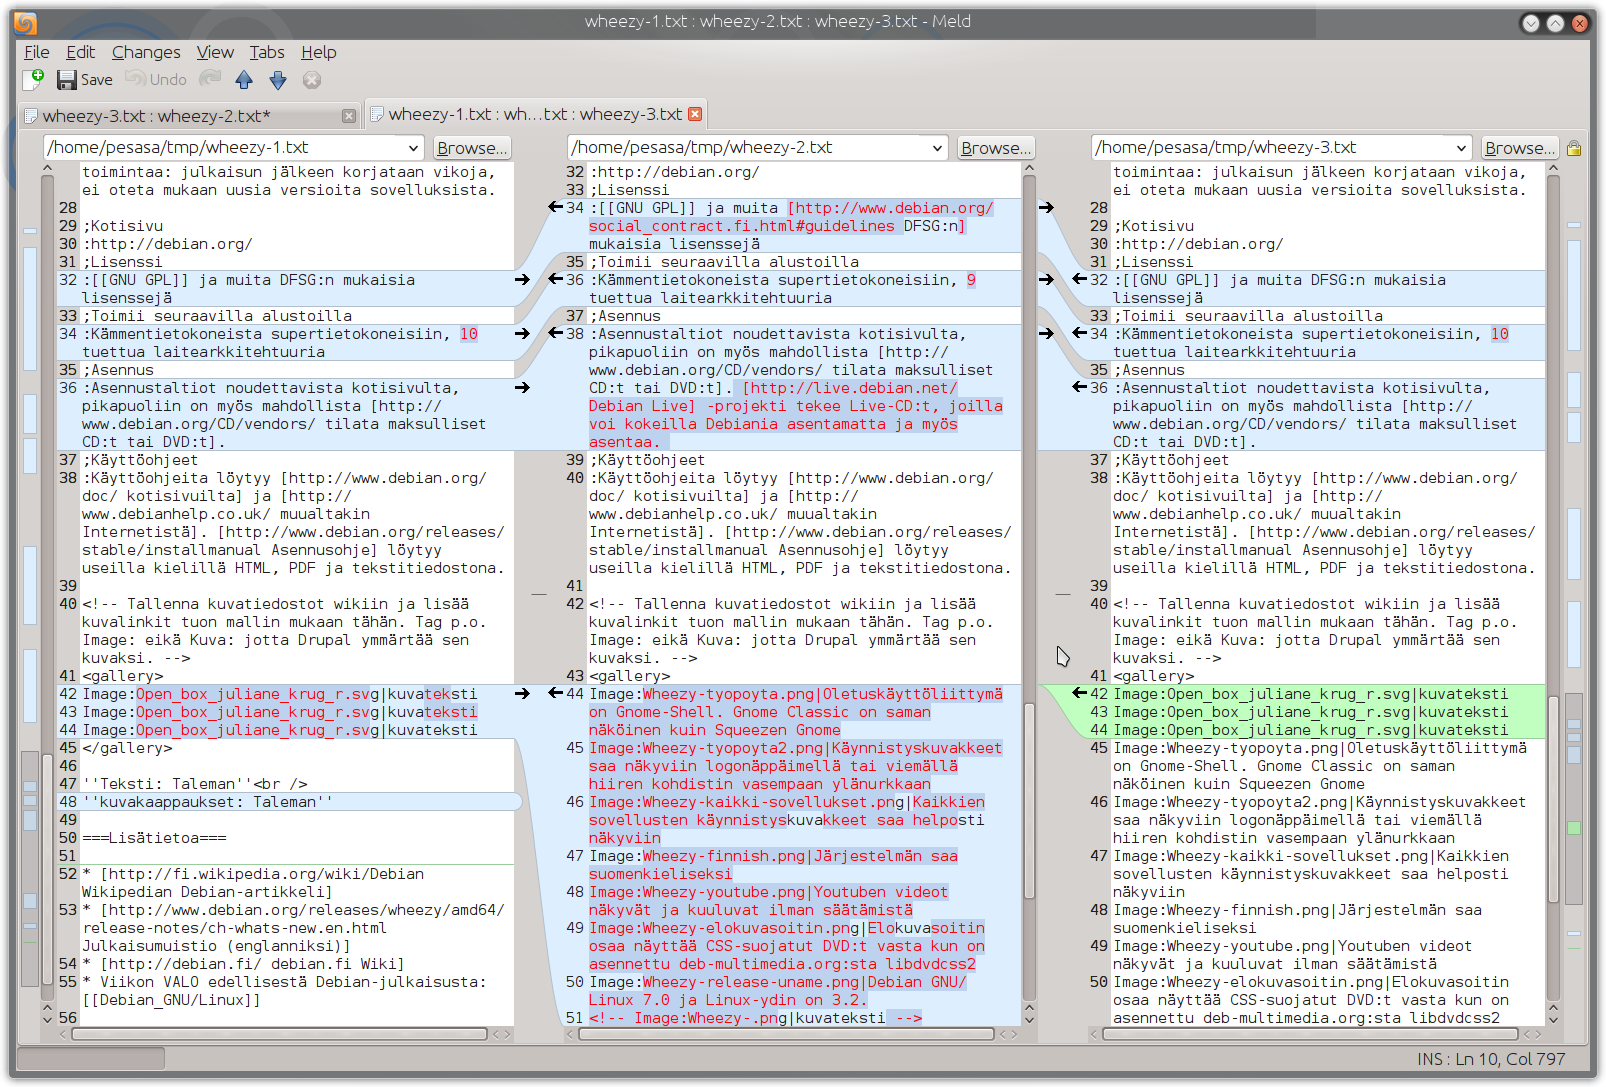Close the three-way comparison tab

(695, 114)
